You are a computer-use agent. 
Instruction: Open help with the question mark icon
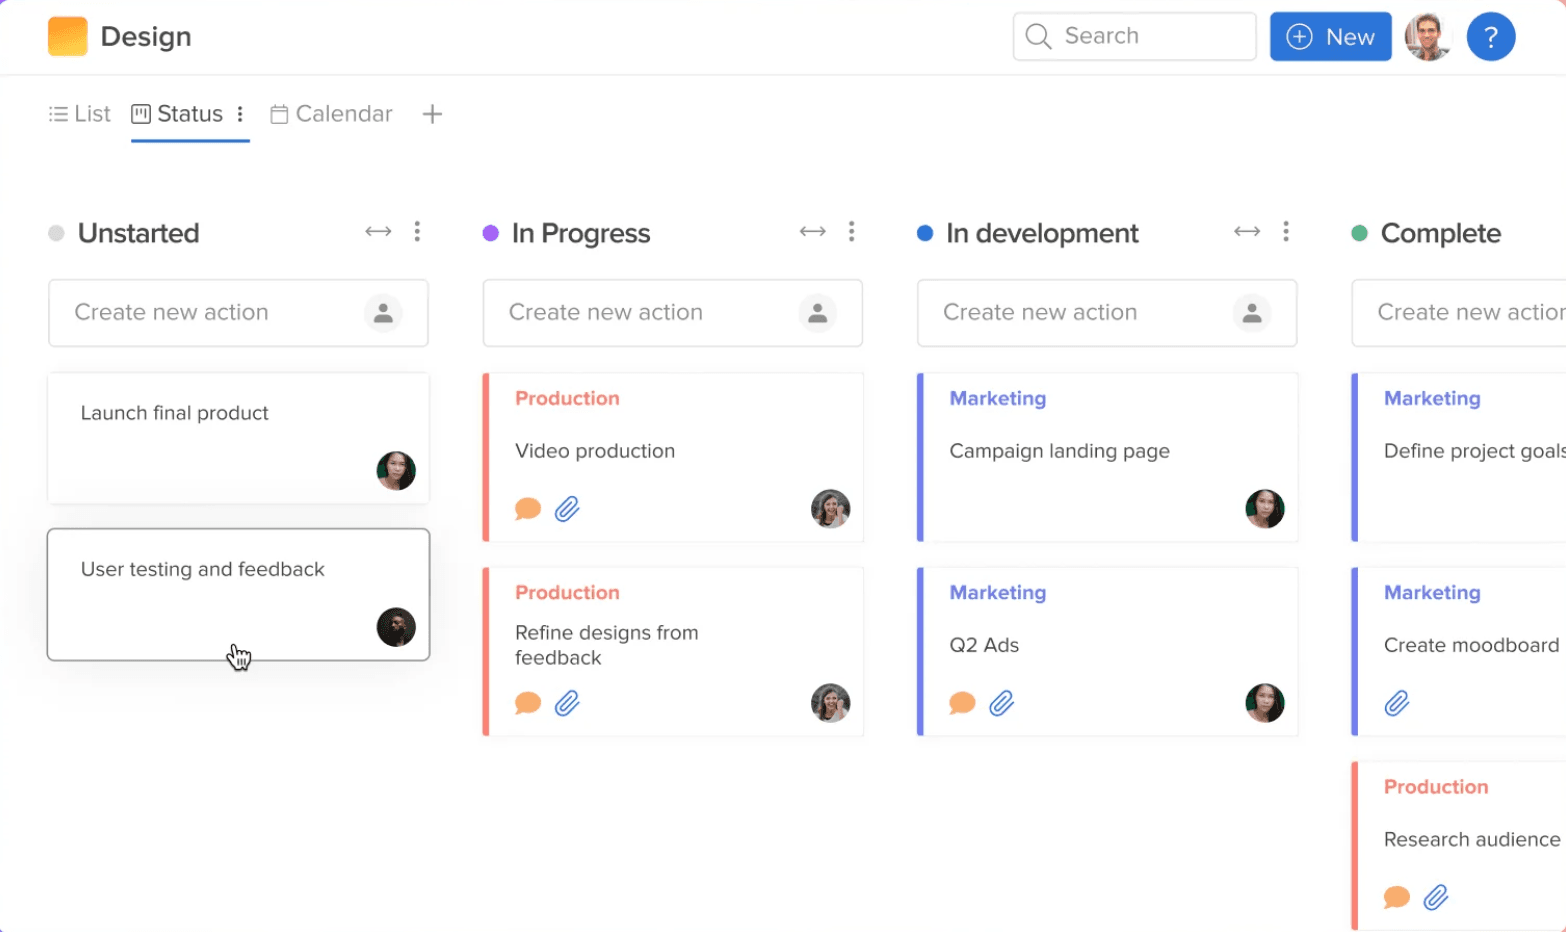click(x=1490, y=36)
